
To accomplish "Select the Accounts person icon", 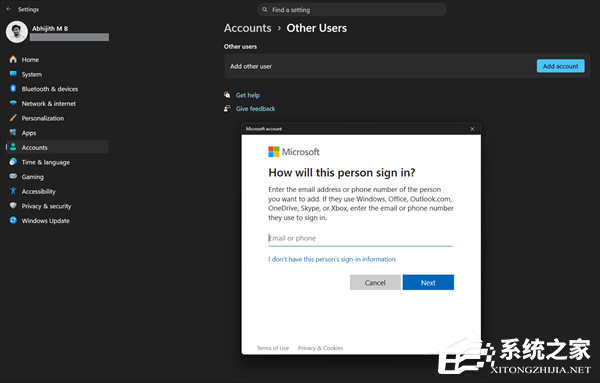I will (13, 147).
